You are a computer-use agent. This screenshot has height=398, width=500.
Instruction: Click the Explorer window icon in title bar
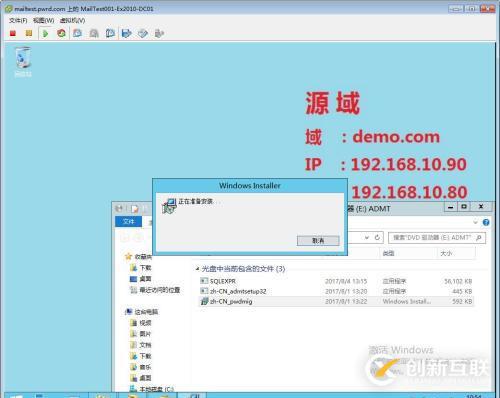[119, 209]
